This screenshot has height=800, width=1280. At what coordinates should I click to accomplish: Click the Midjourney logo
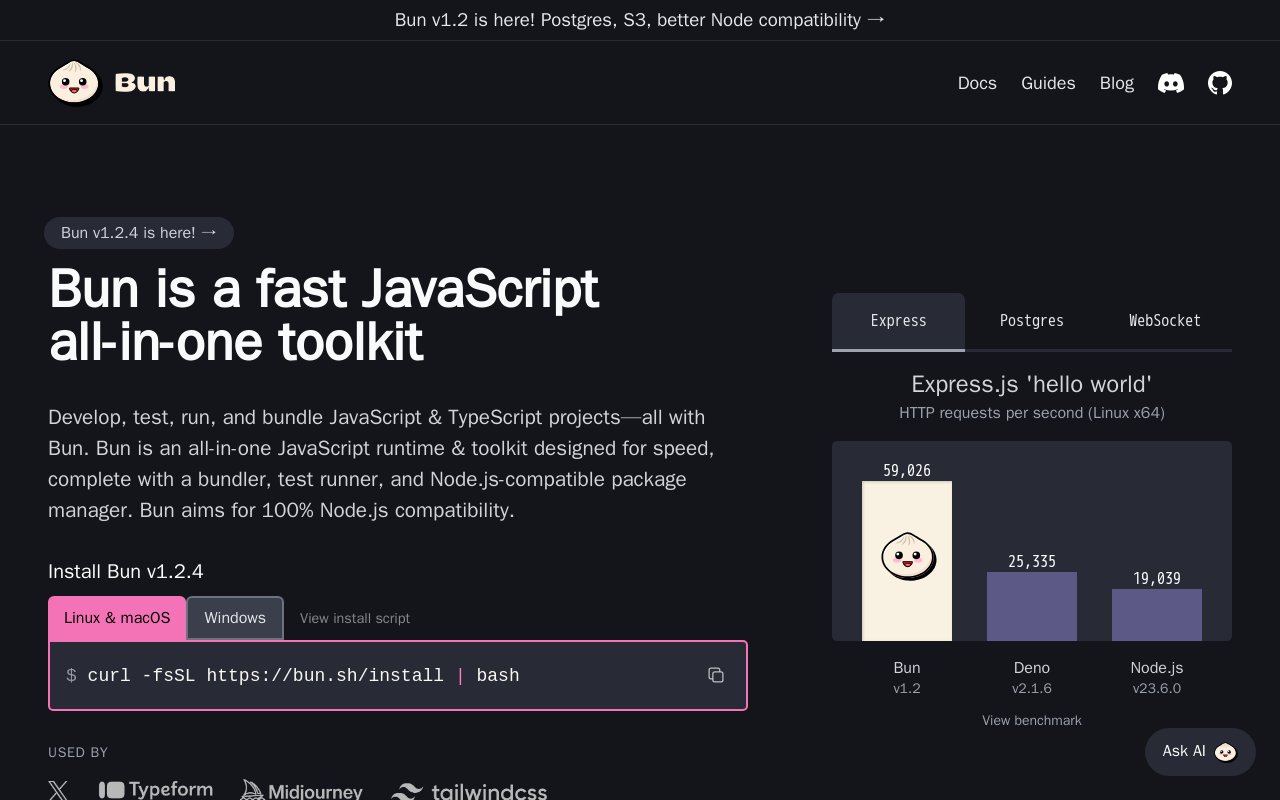tap(301, 791)
